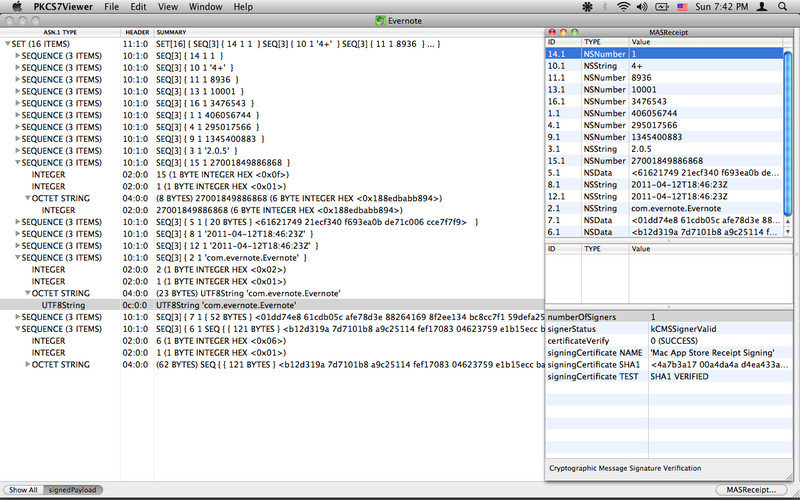Click the Bluetooth icon in menu bar
Image resolution: width=800 pixels, height=500 pixels.
[x=606, y=7]
